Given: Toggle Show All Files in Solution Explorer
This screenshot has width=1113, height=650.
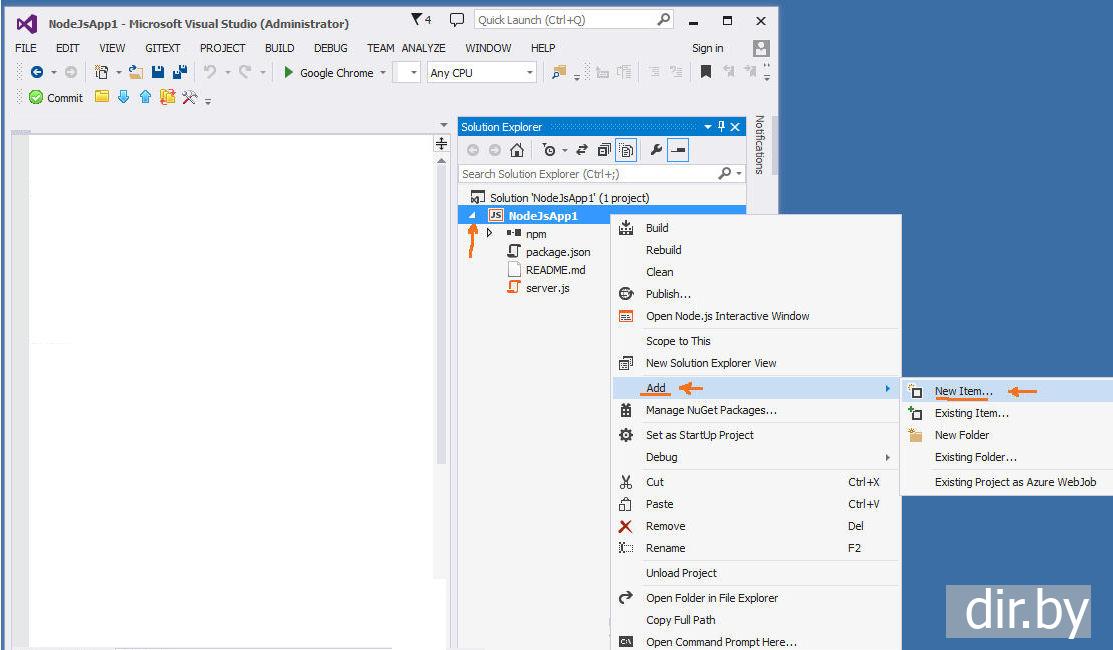Looking at the screenshot, I should coord(626,150).
